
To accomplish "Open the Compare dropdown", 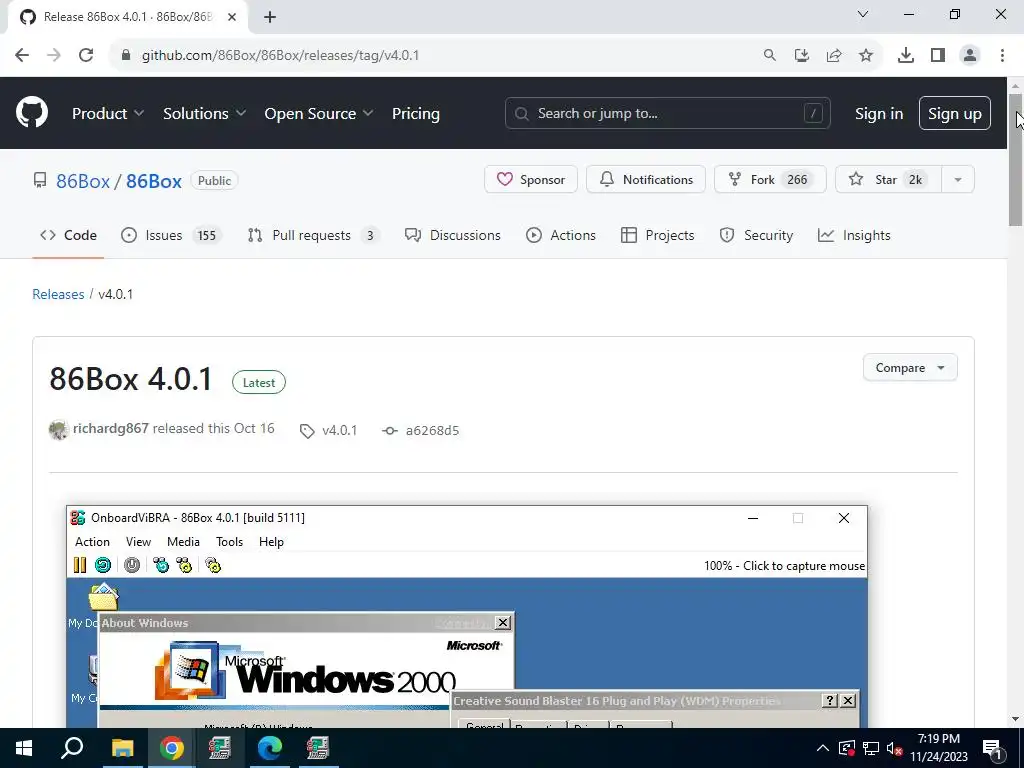I will 910,368.
